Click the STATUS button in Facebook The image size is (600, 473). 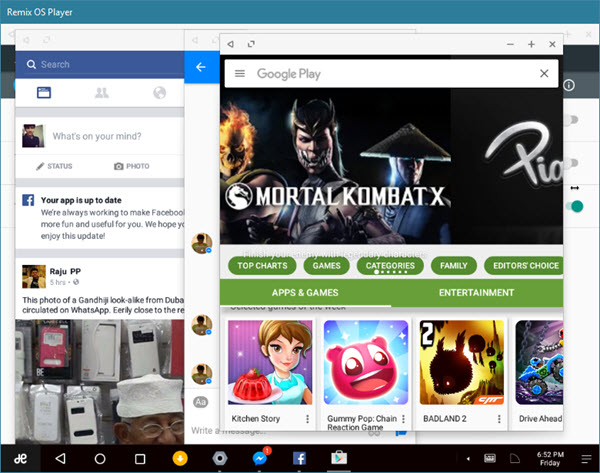coord(54,166)
